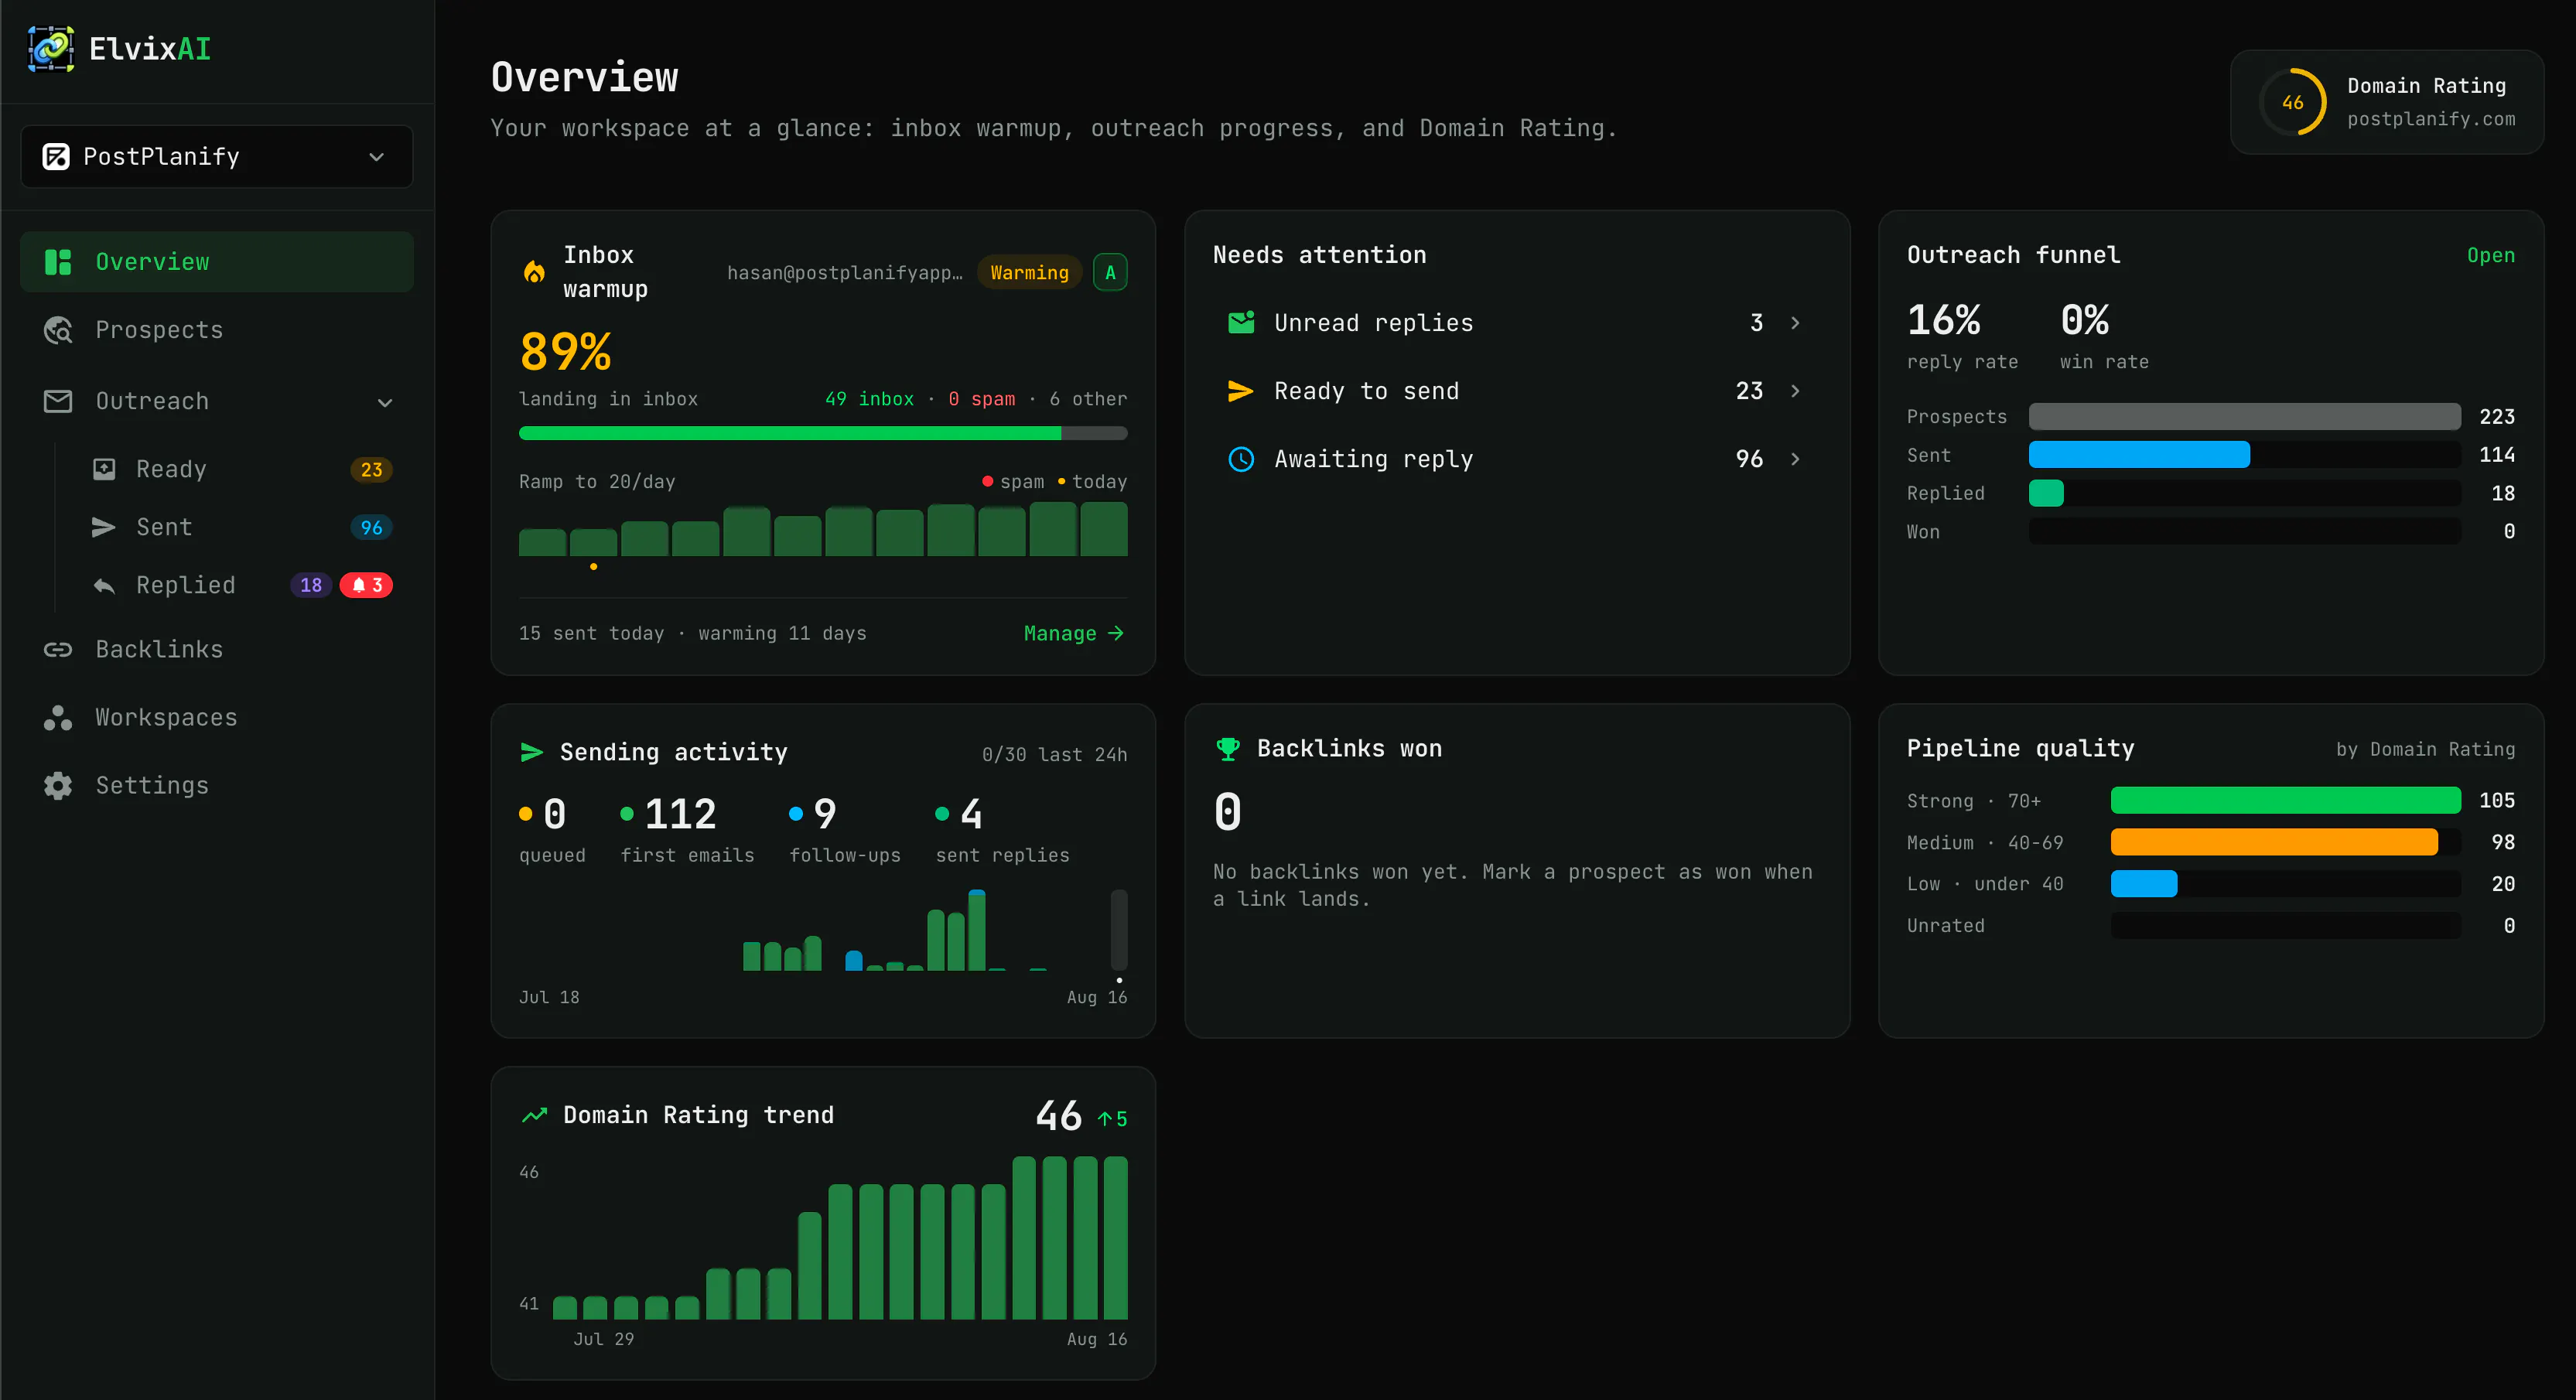
Task: Select Overview in the sidebar
Action: click(x=217, y=262)
